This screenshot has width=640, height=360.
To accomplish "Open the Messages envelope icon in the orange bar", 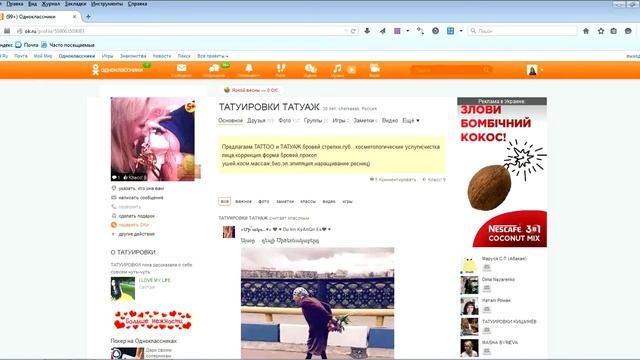I will pyautogui.click(x=181, y=70).
